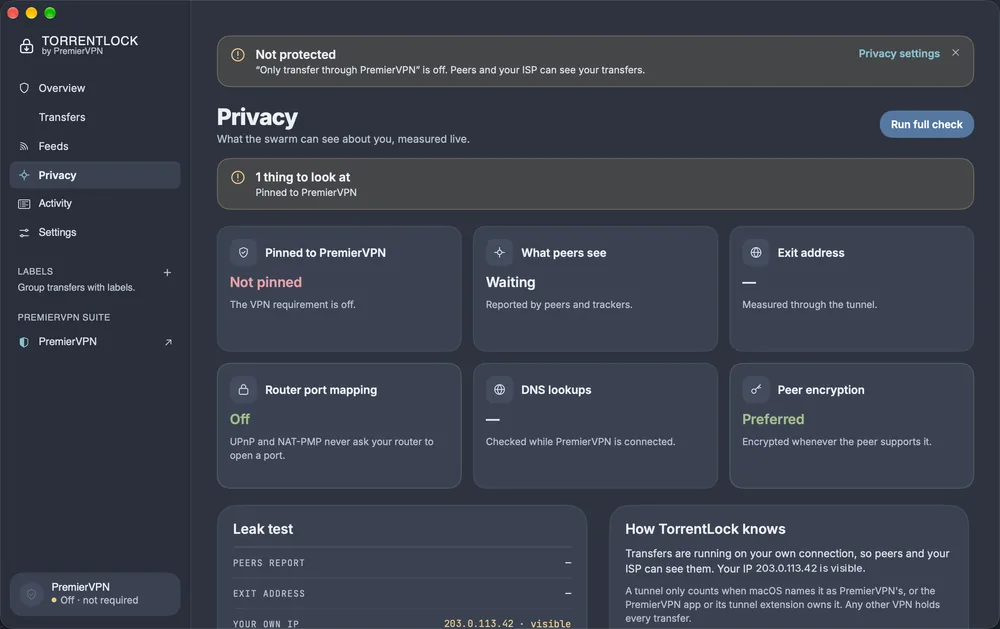Click 'Reported by peers and trackers.' text
This screenshot has width=1000, height=629.
559,305
